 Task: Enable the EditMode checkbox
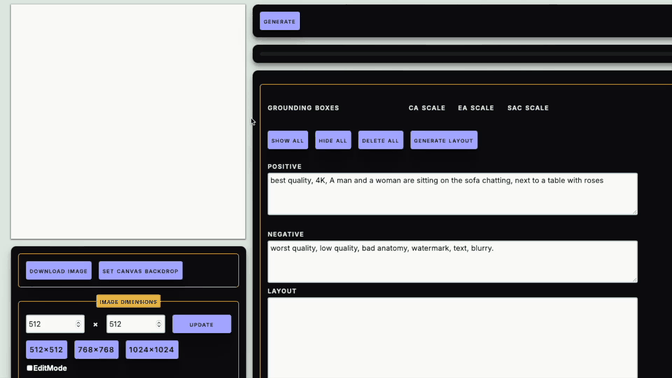[x=30, y=368]
